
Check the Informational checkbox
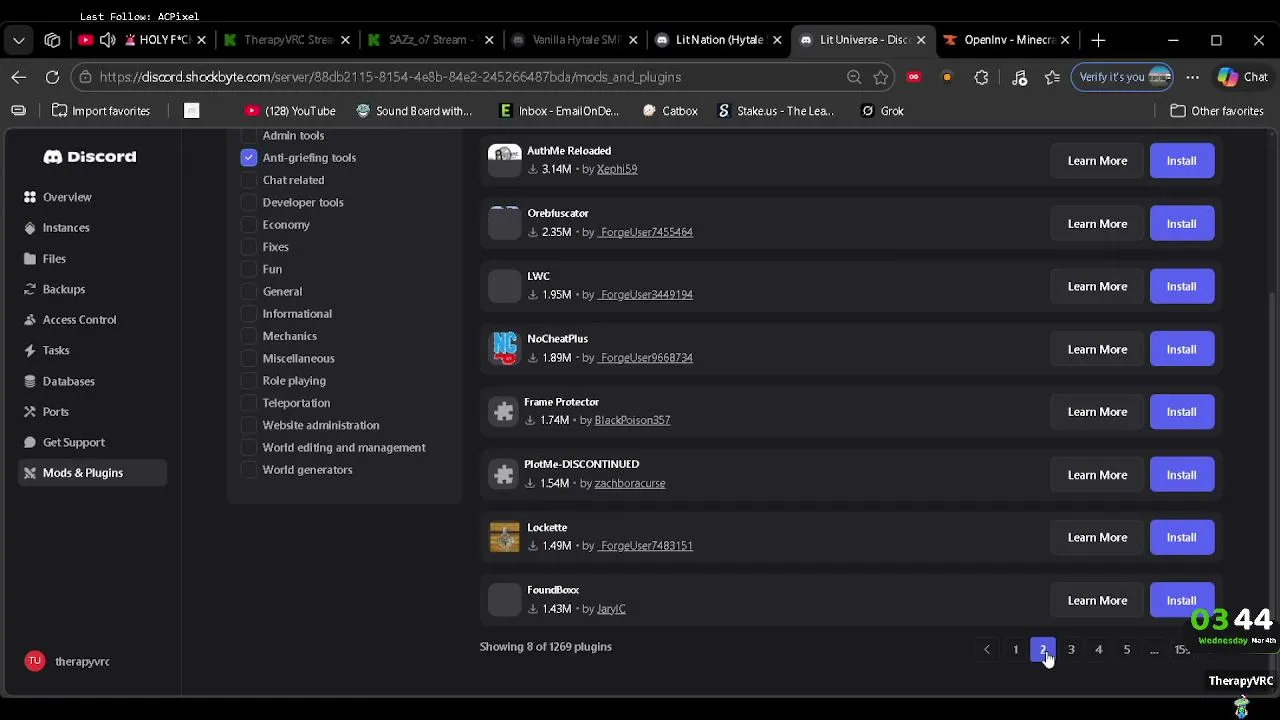[x=249, y=314]
